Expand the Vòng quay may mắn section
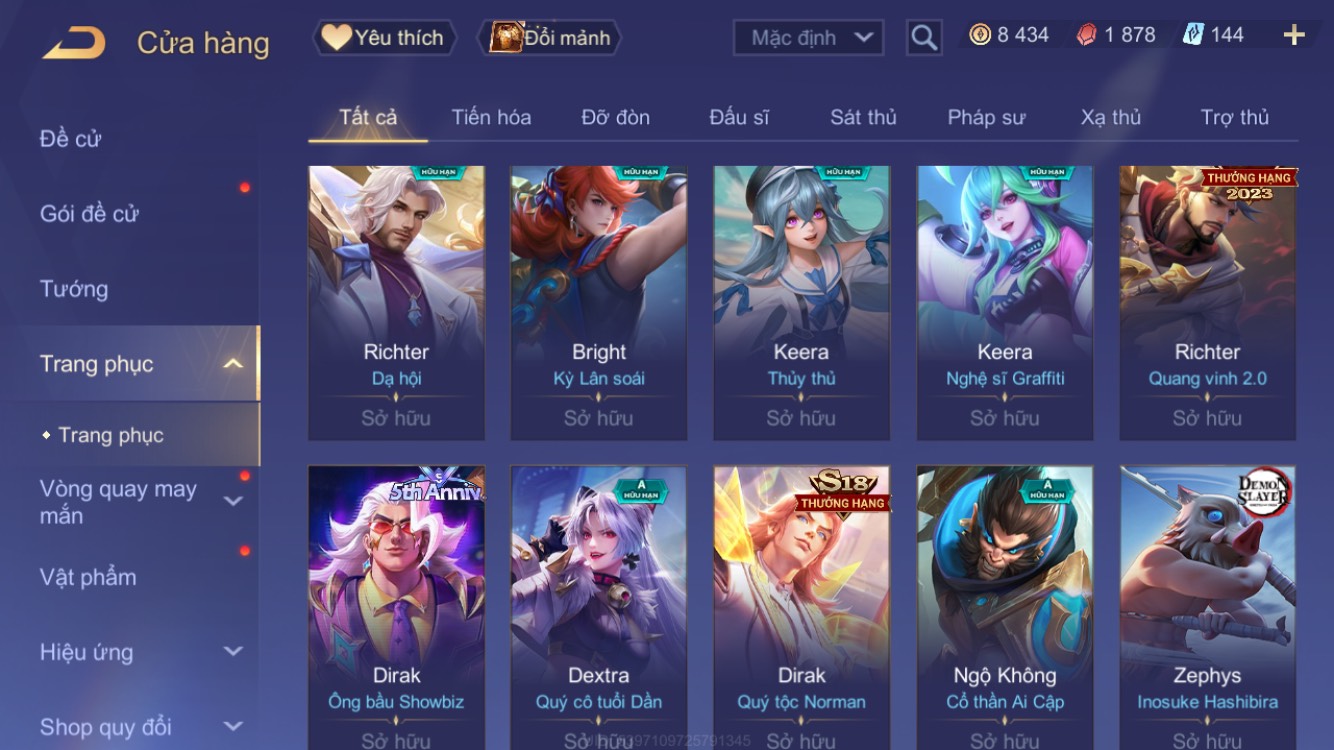Viewport: 1334px width, 750px height. (x=233, y=501)
